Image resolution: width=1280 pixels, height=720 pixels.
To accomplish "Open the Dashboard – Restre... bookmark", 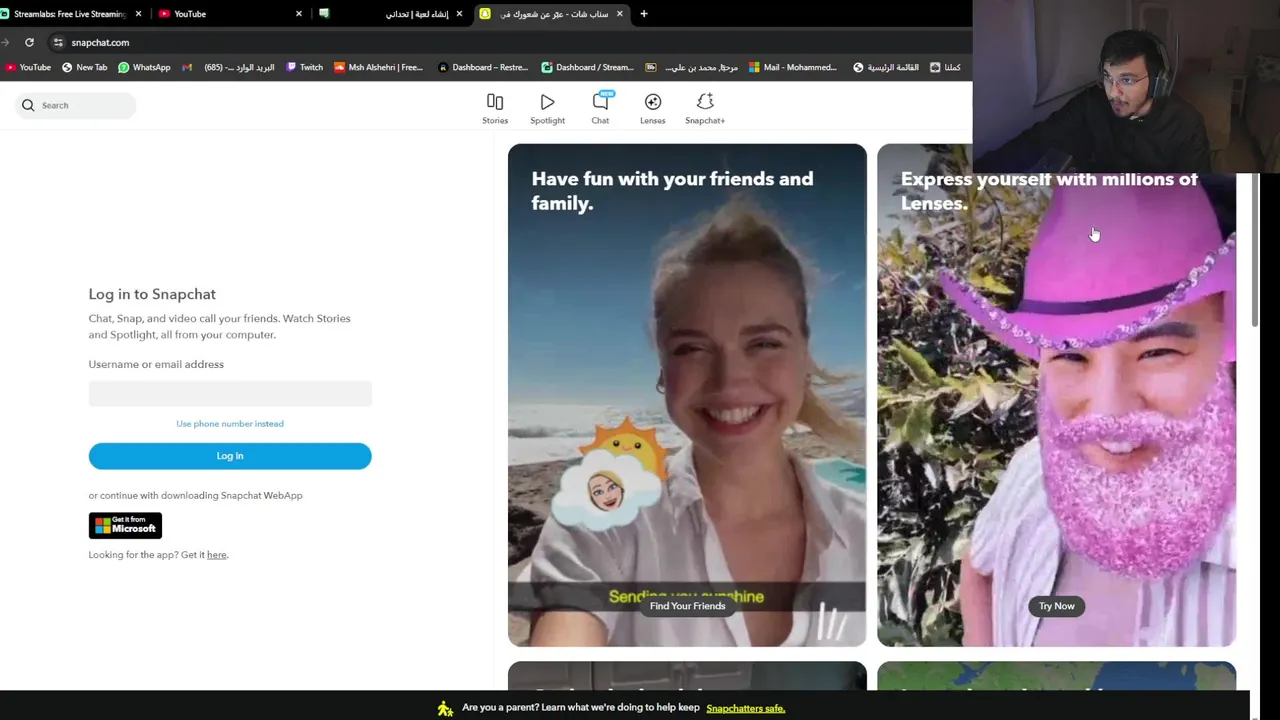I will click(483, 67).
